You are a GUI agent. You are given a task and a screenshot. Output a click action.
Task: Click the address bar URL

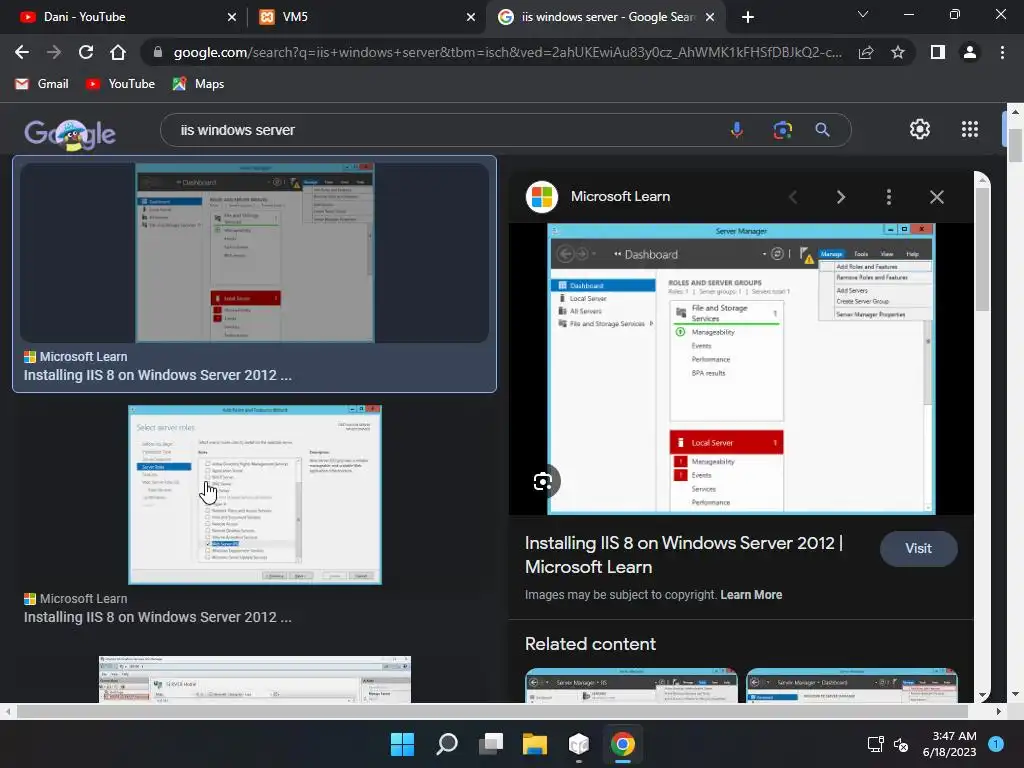click(x=506, y=52)
